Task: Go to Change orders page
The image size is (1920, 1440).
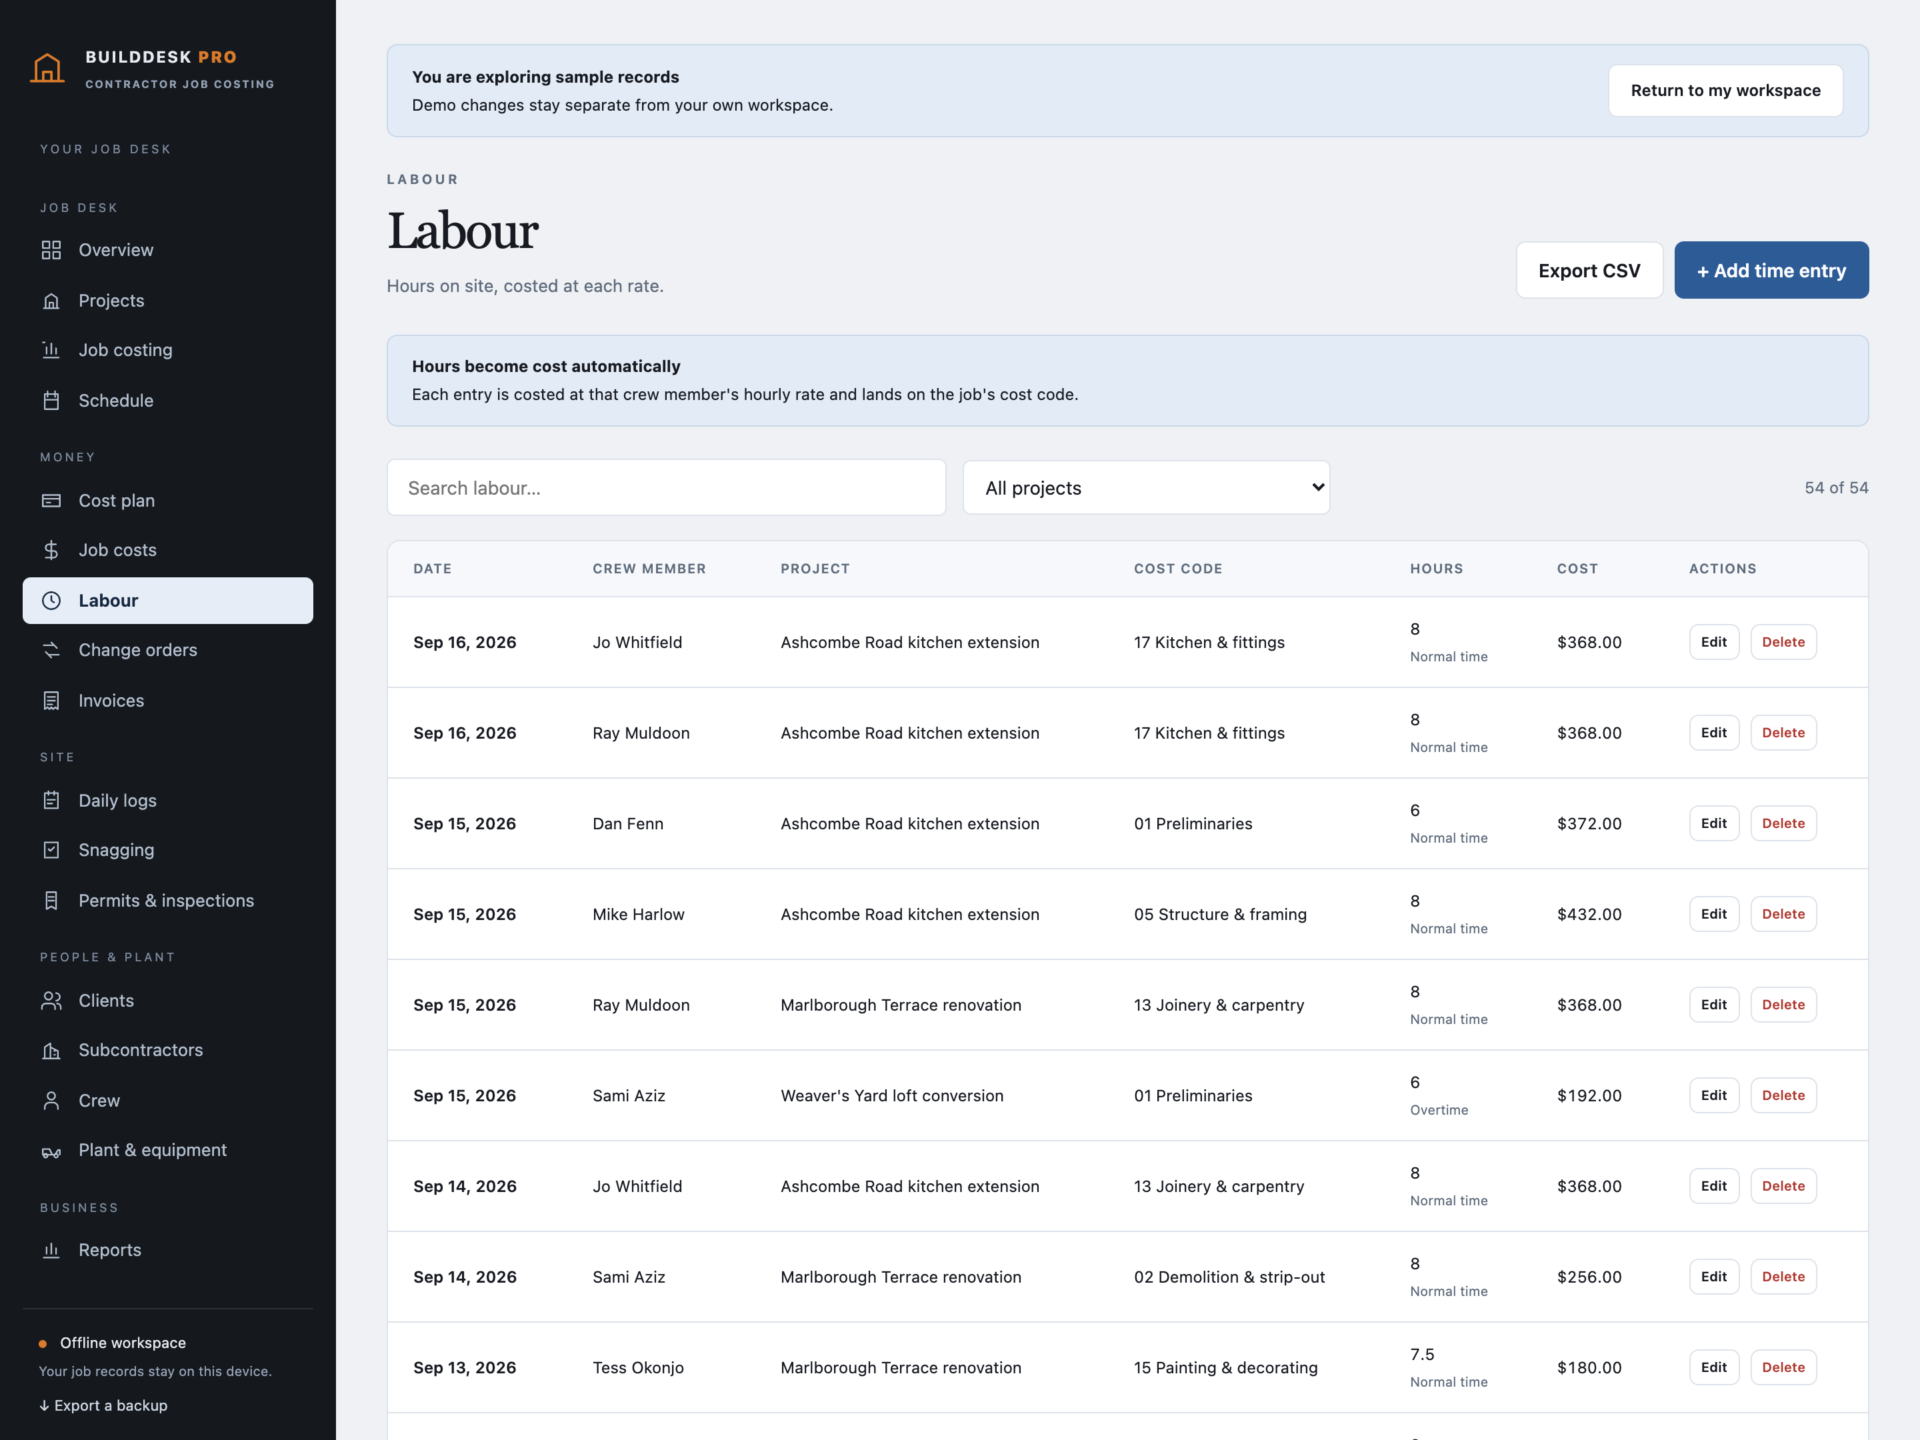Action: click(x=168, y=650)
